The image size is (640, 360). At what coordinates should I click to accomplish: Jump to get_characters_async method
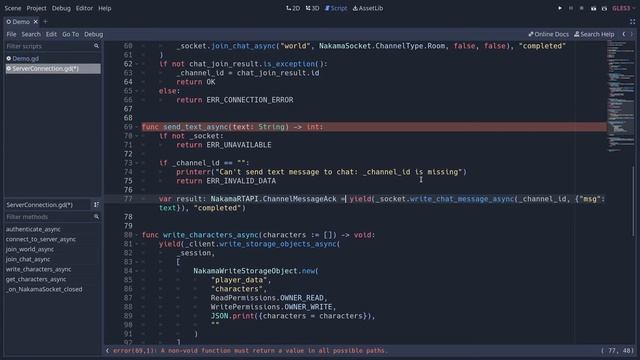(x=36, y=279)
